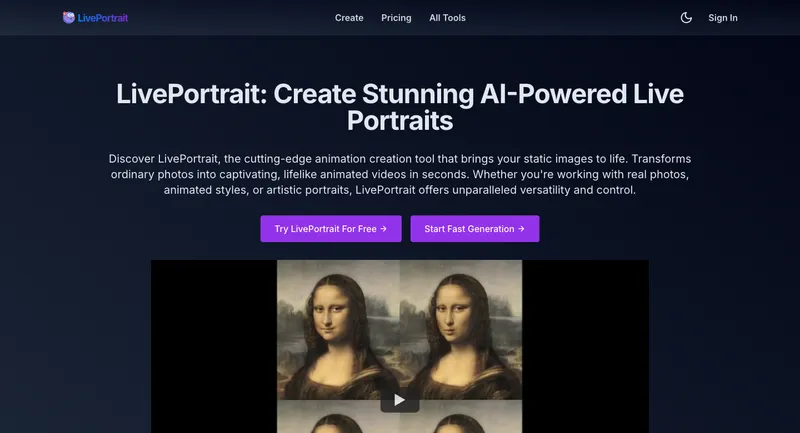Toggle dark mode with moon icon
Screen dimensions: 800x433
coord(686,18)
